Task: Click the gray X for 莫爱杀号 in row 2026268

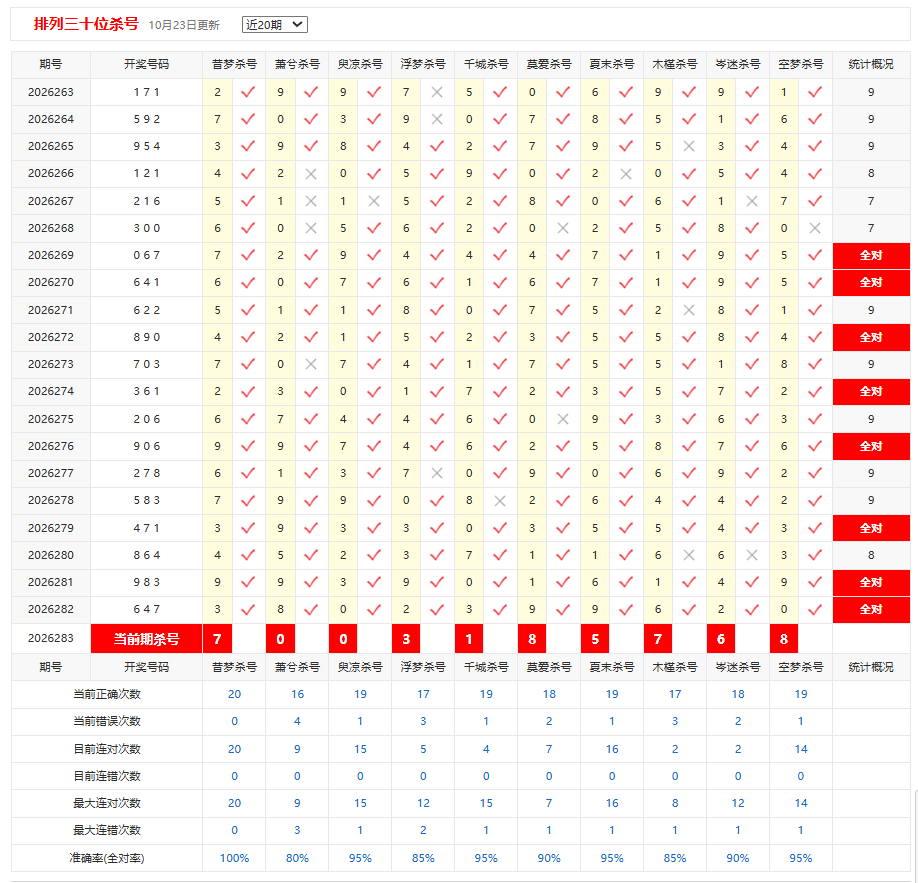Action: coord(563,228)
